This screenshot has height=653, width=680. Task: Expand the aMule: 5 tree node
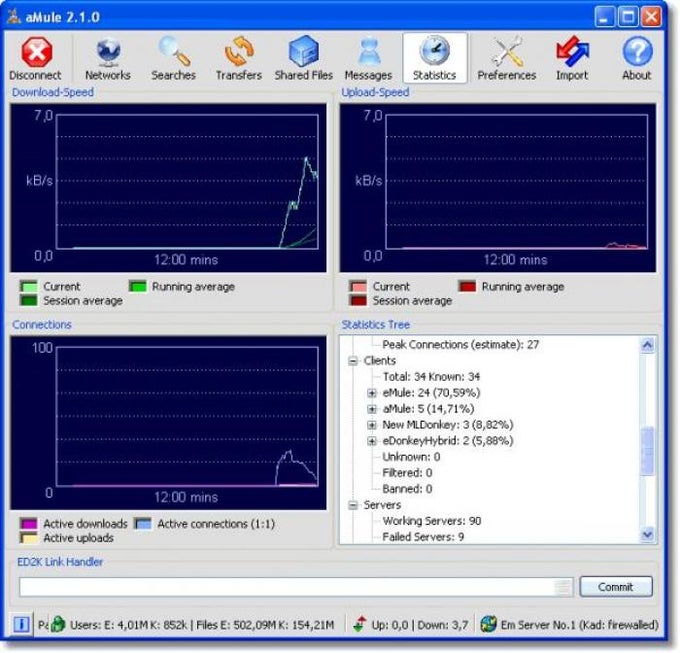click(372, 409)
